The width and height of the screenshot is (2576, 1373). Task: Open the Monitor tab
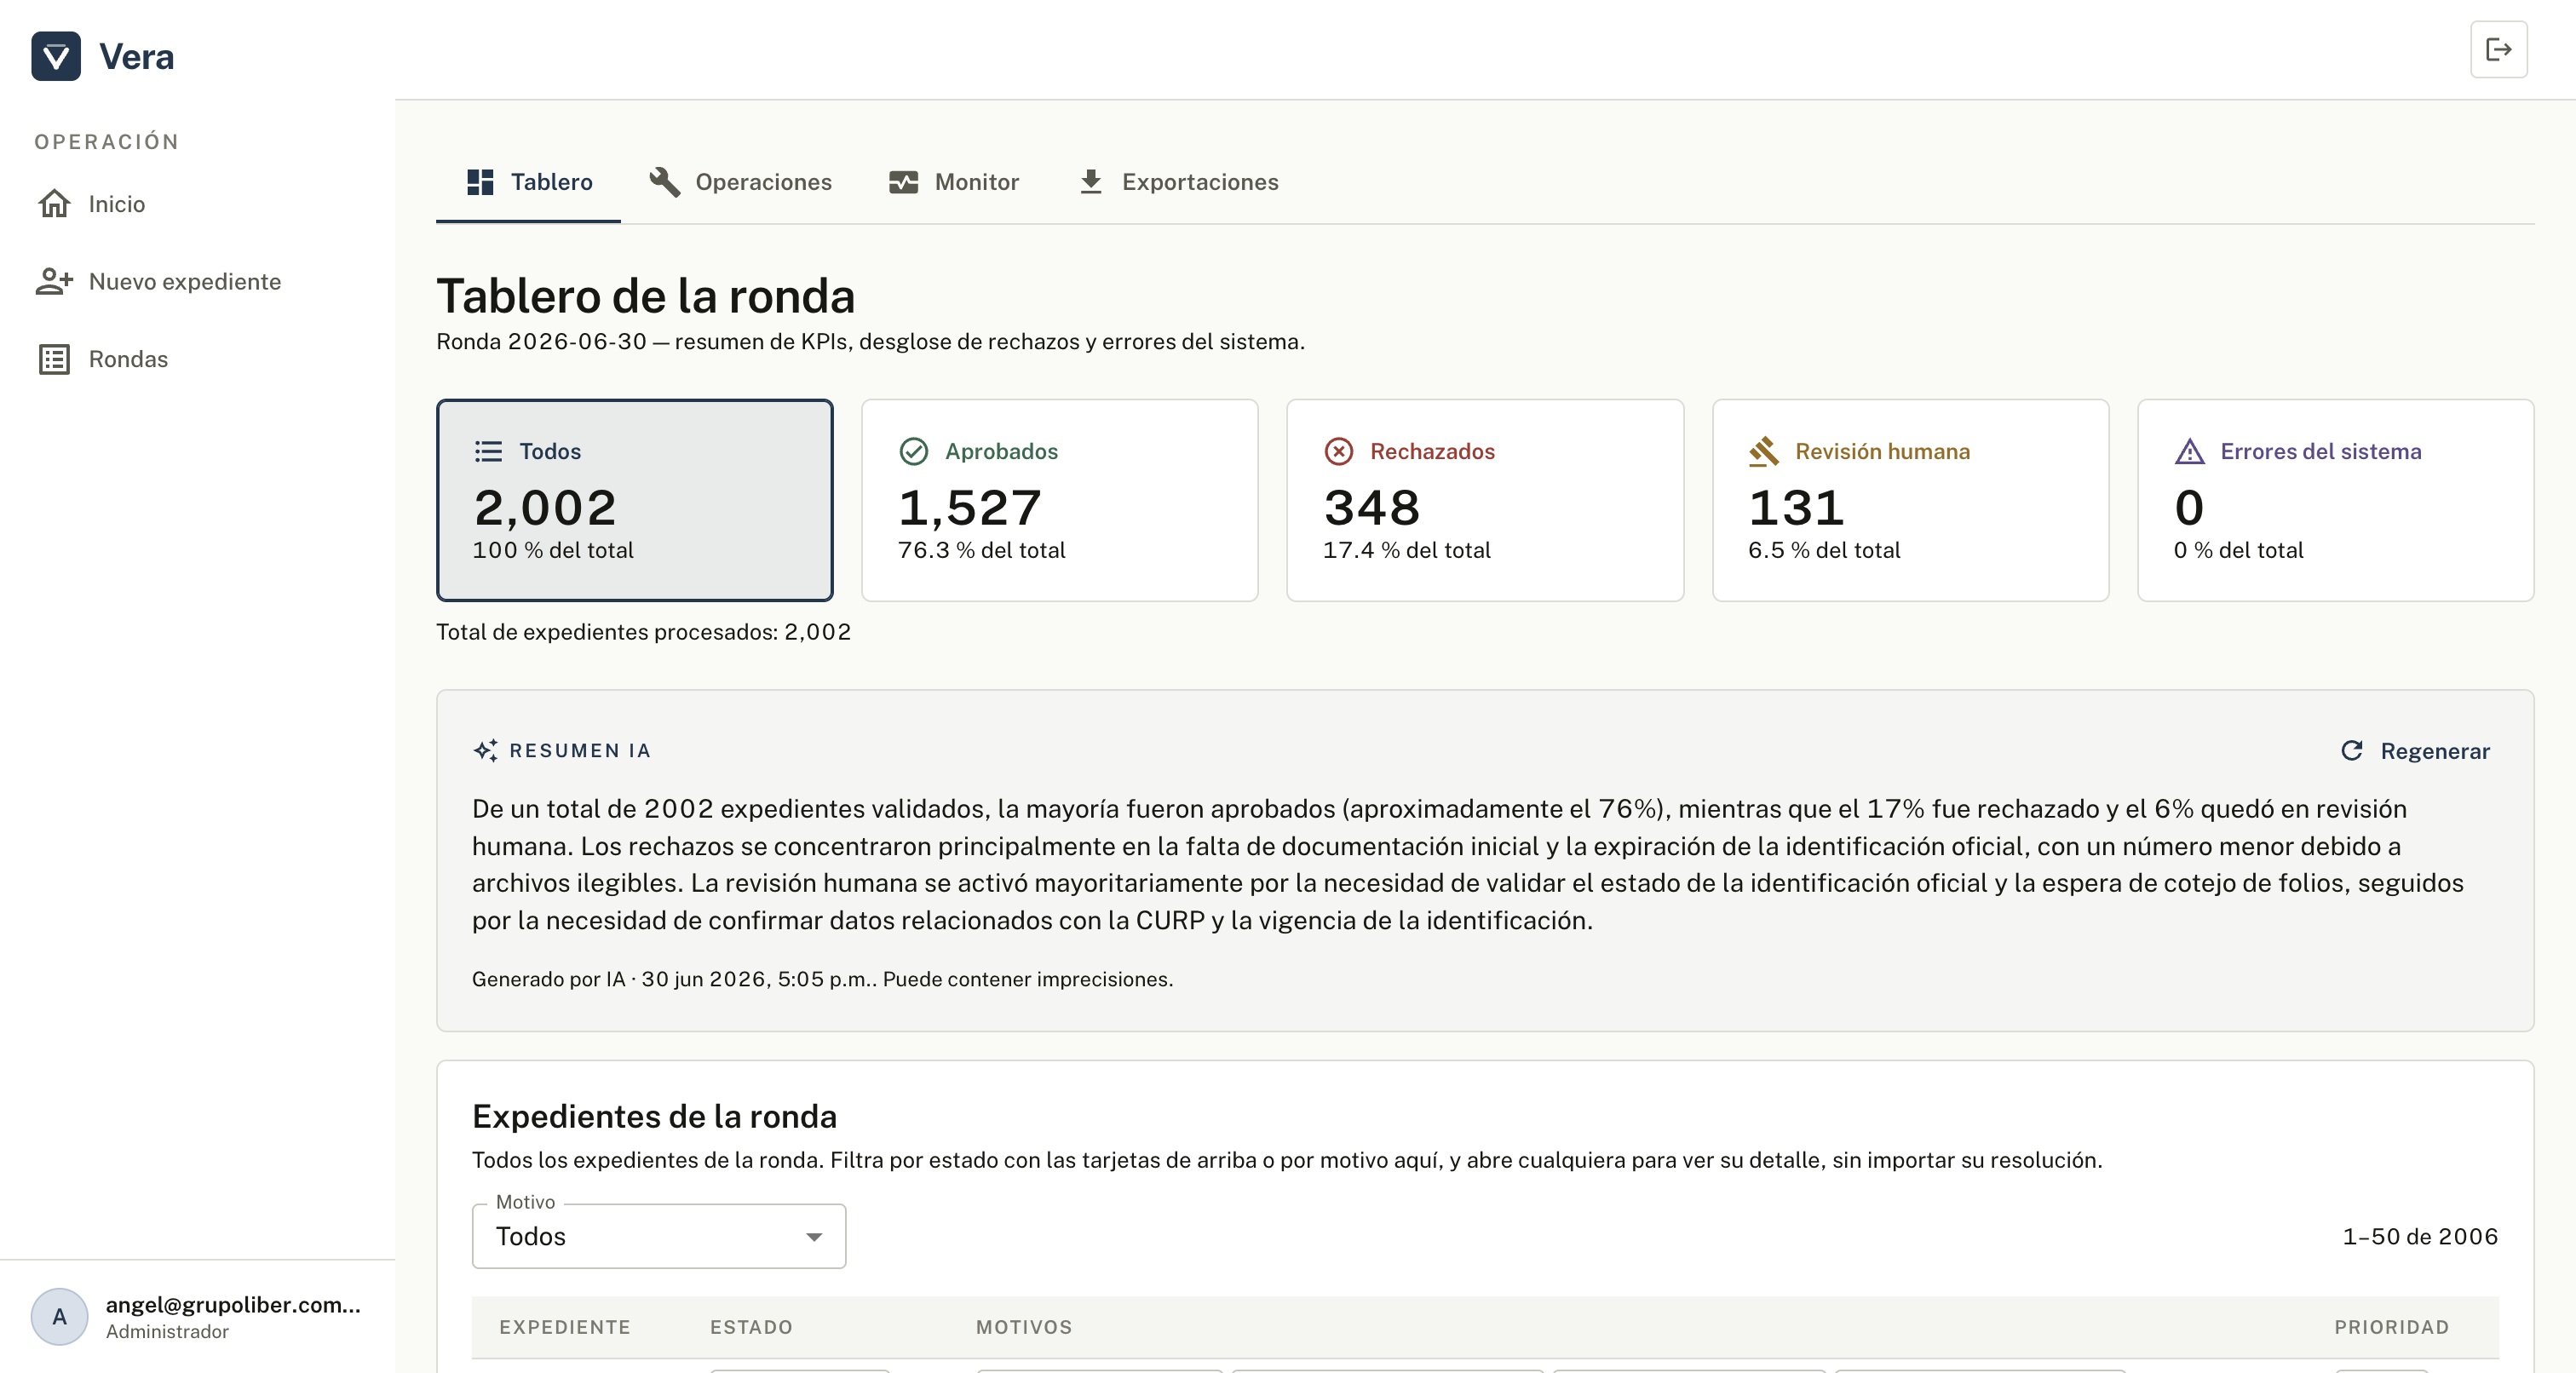(x=954, y=182)
